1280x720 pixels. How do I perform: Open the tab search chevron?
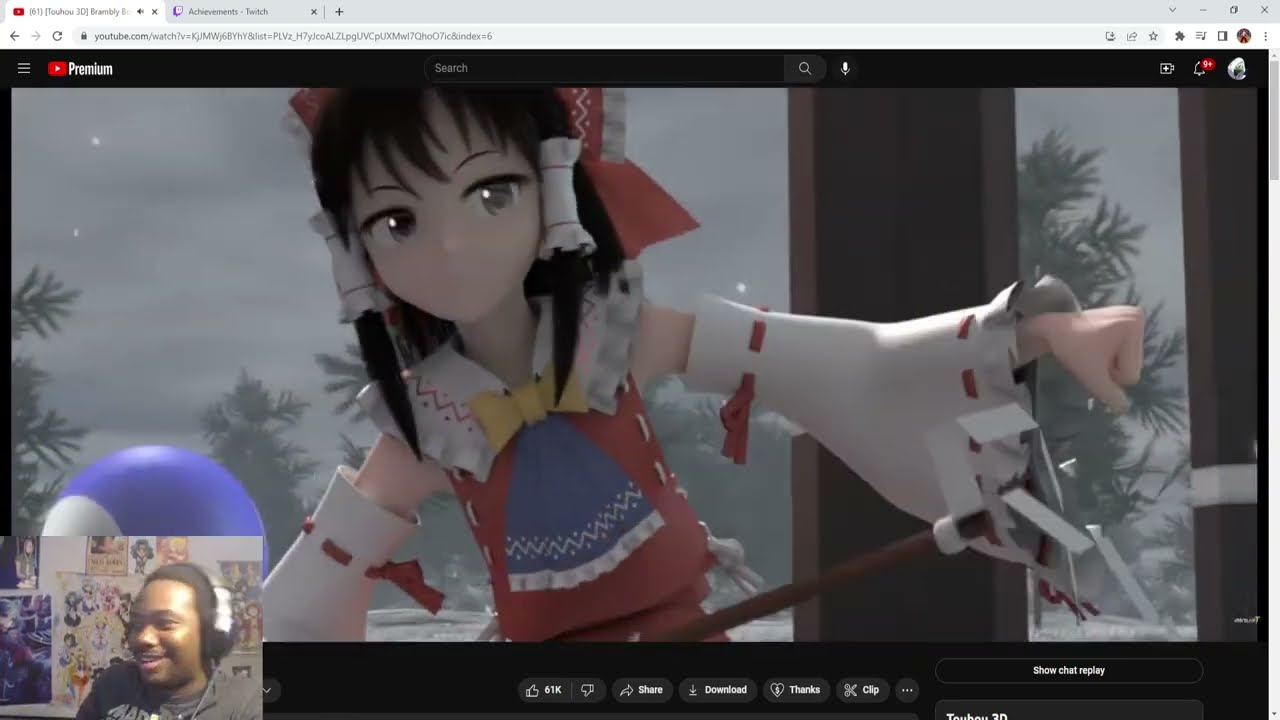coord(1172,10)
